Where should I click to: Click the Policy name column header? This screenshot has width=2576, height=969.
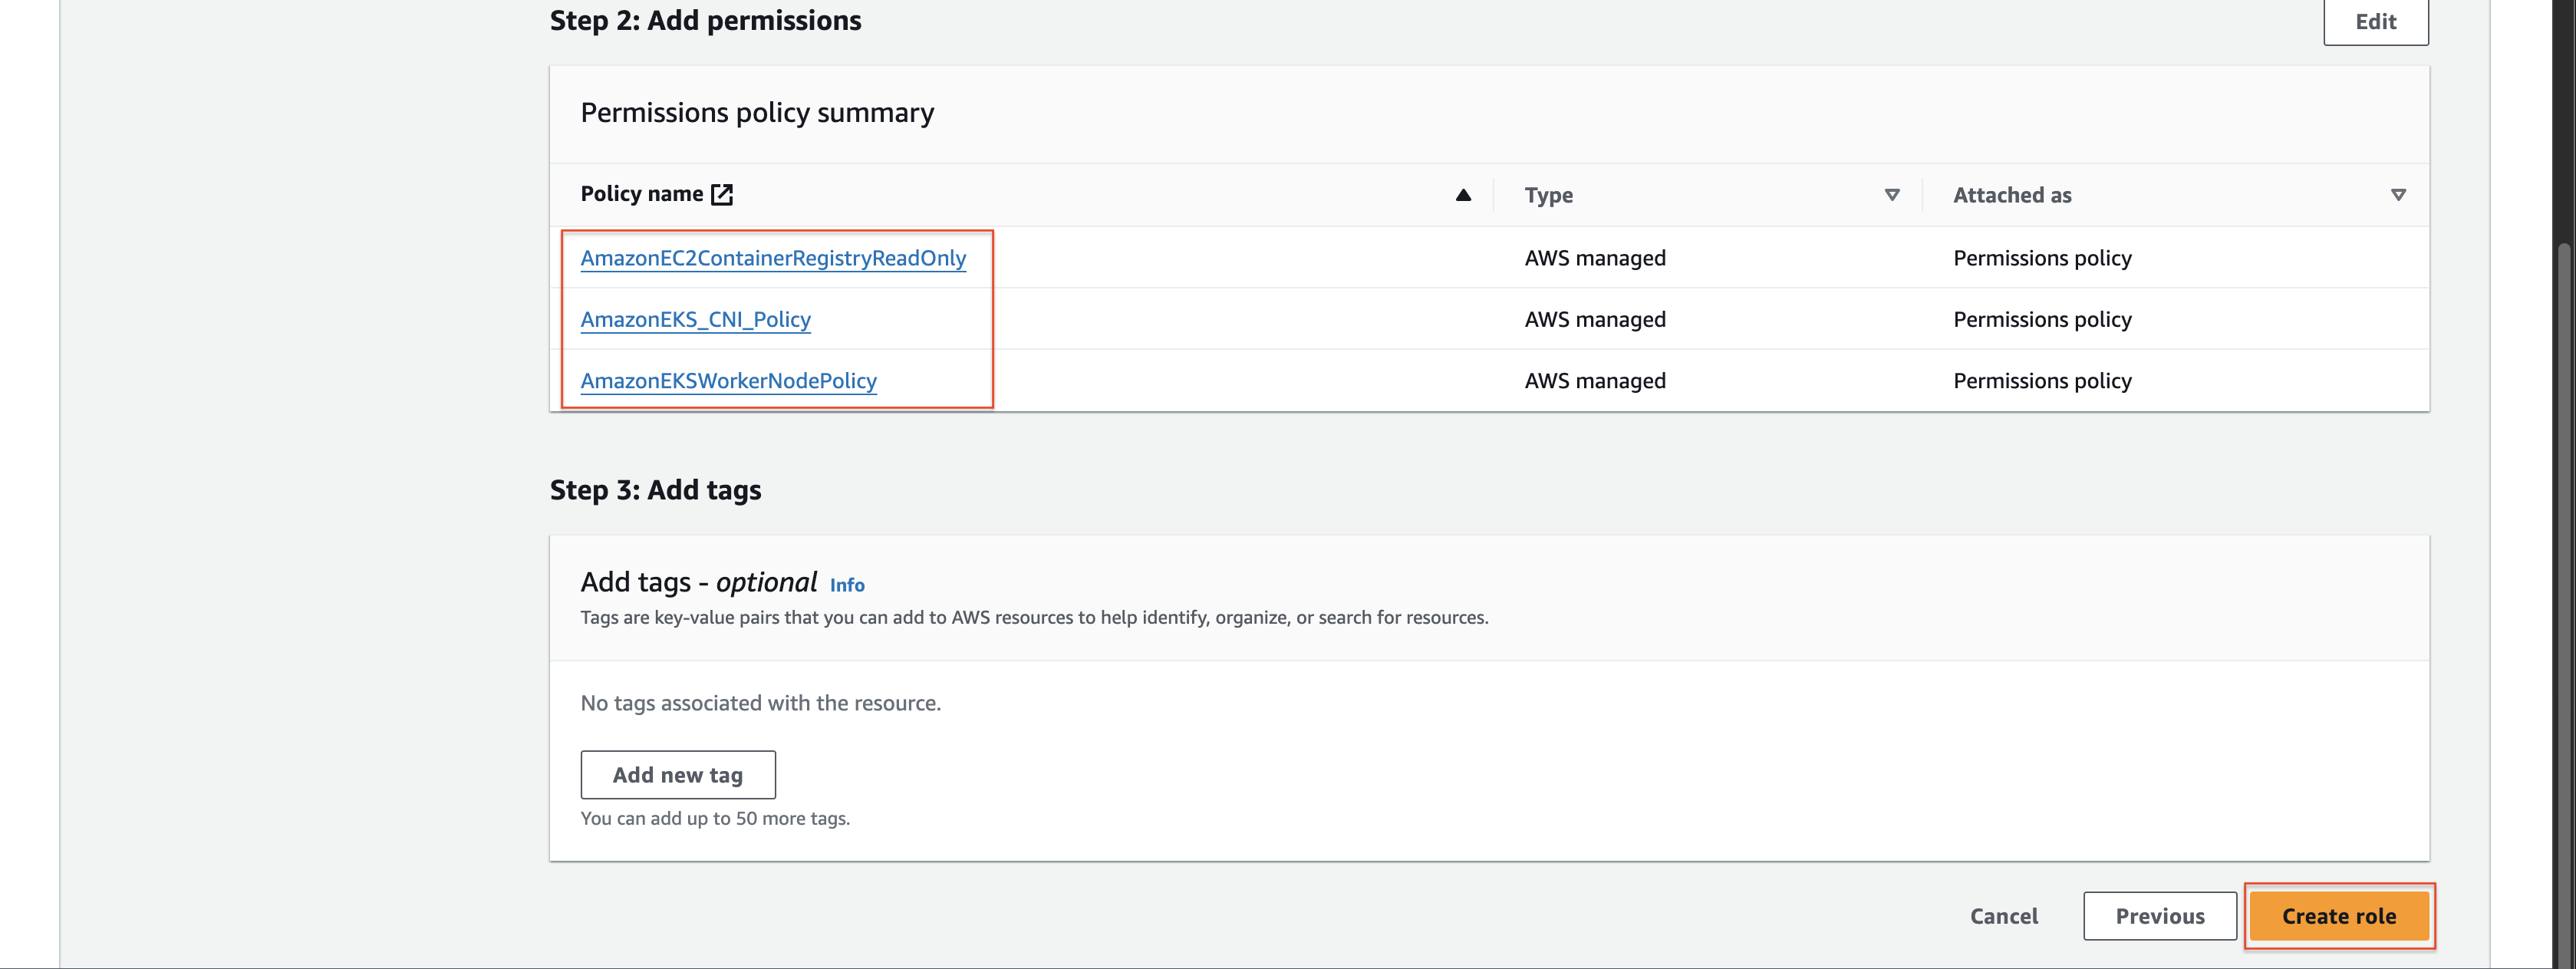642,194
